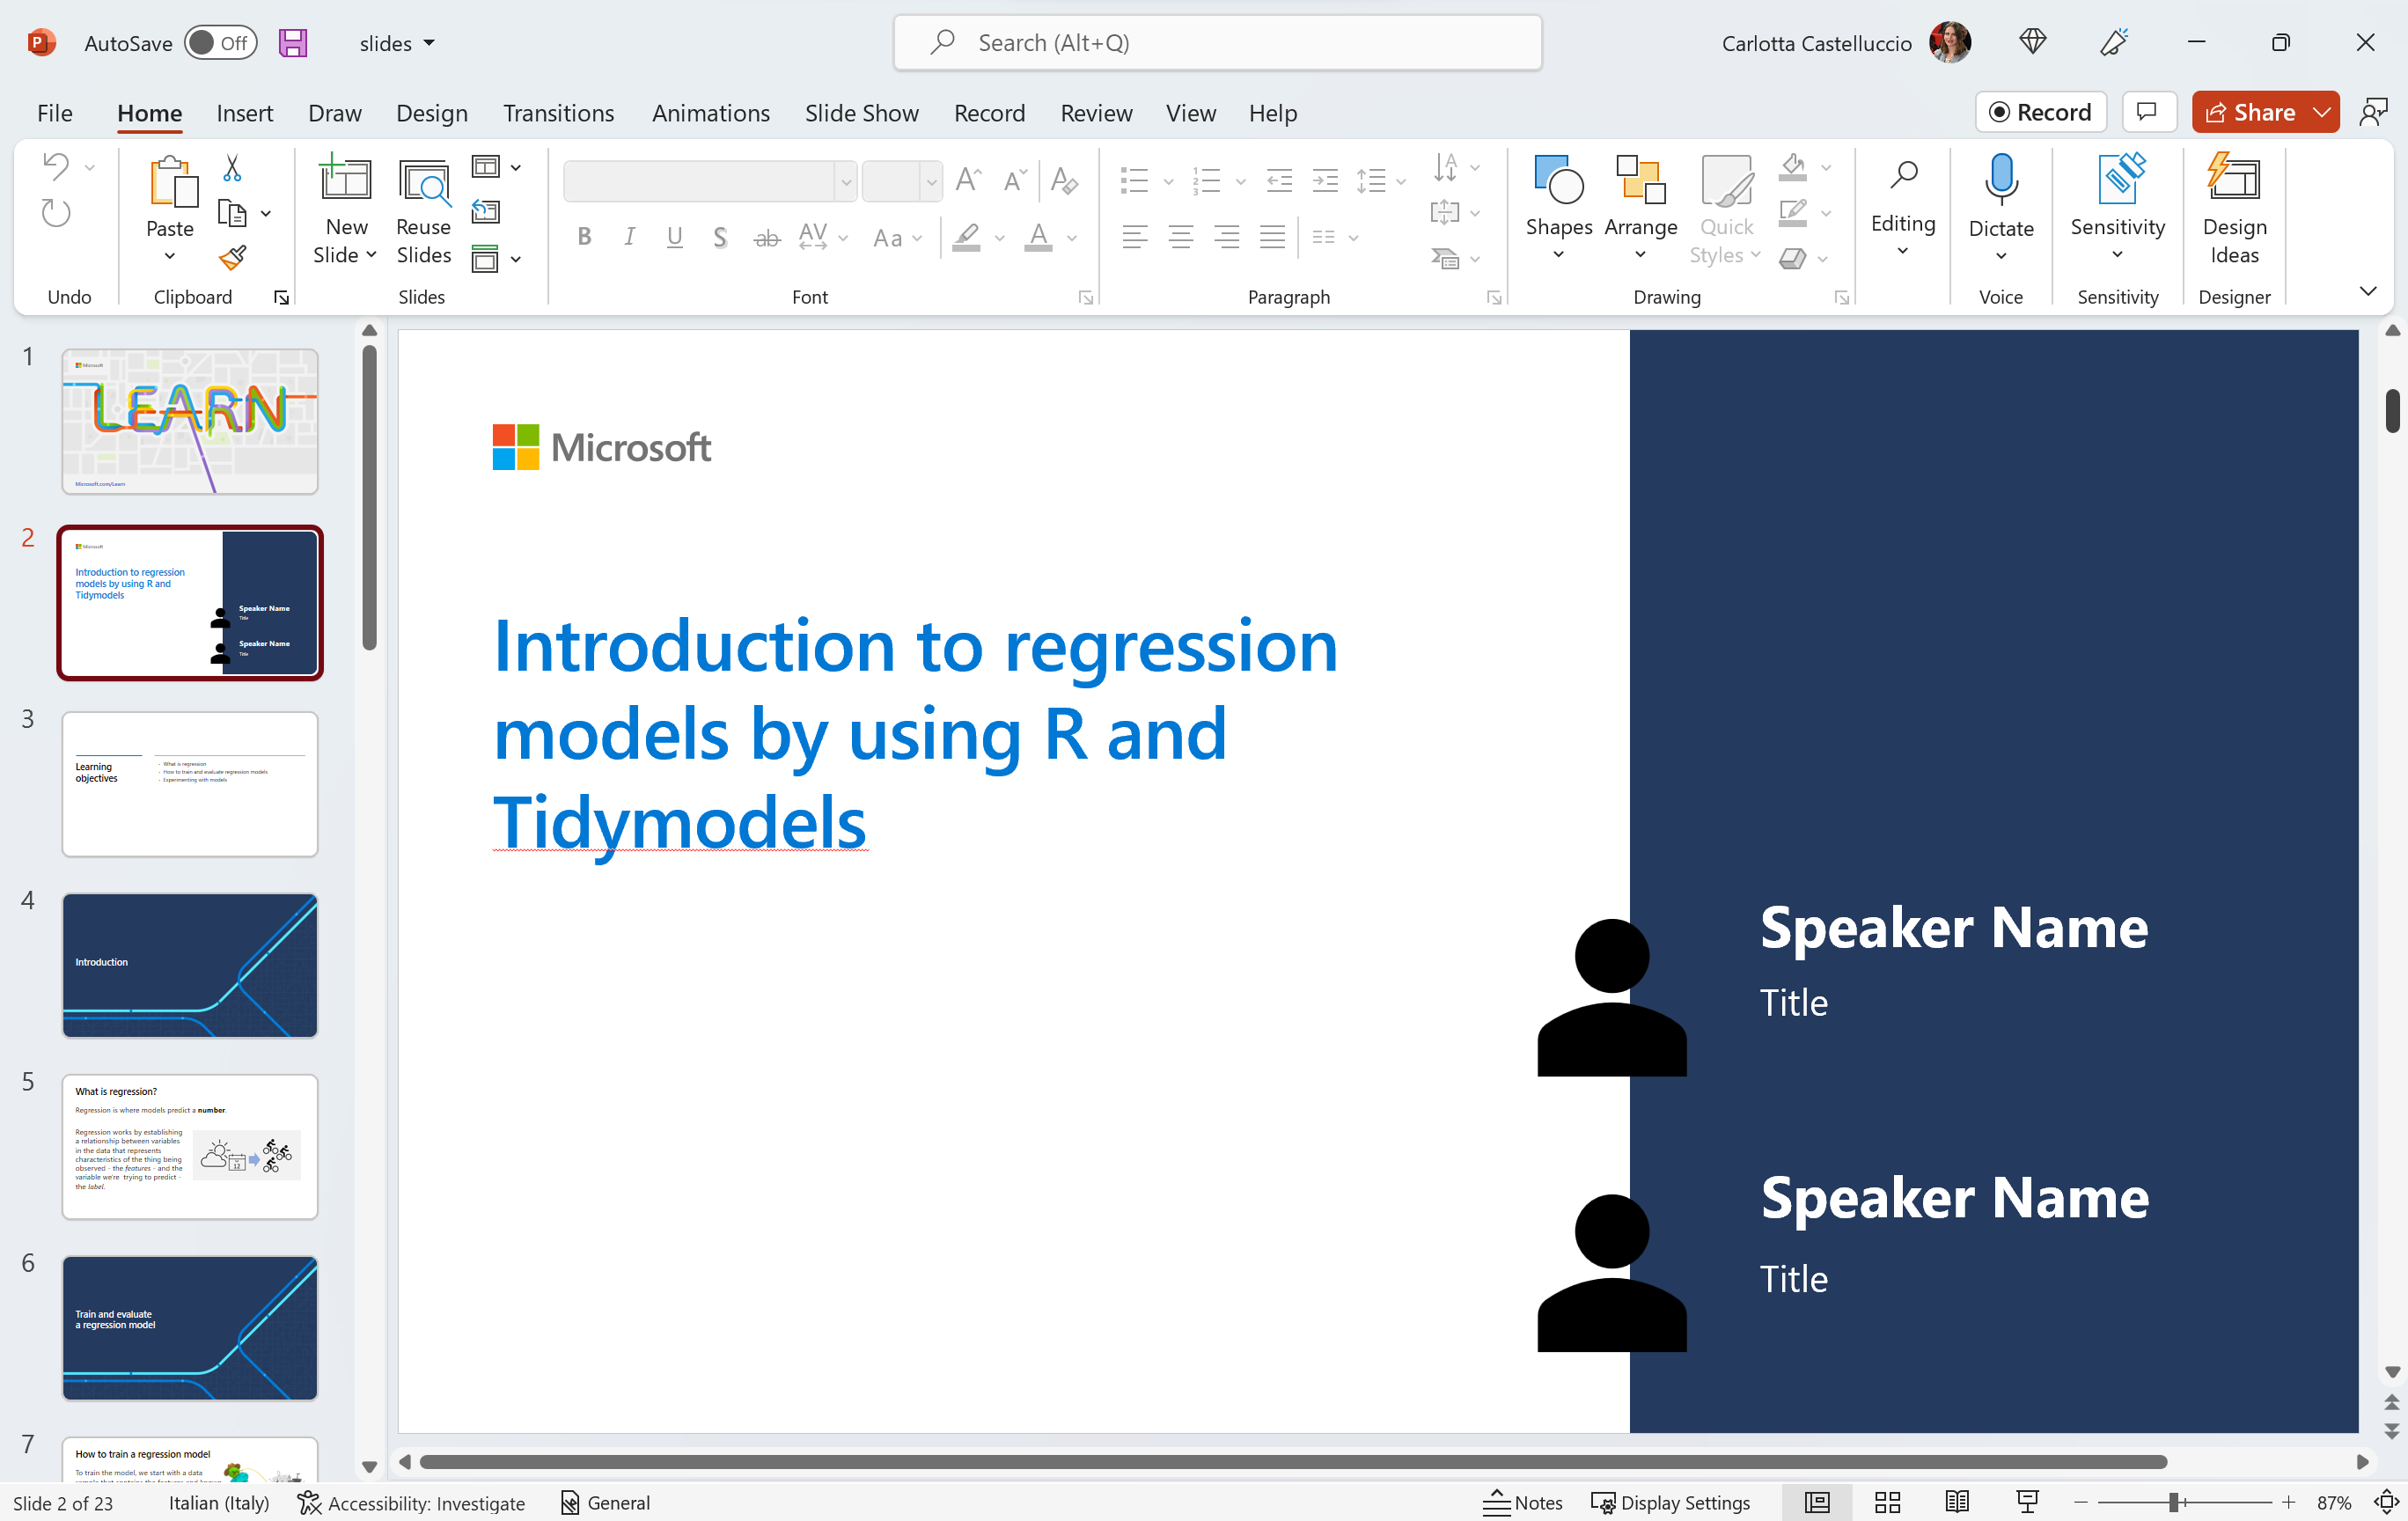
Task: Click the Format Painter brush icon
Action: pyautogui.click(x=232, y=259)
